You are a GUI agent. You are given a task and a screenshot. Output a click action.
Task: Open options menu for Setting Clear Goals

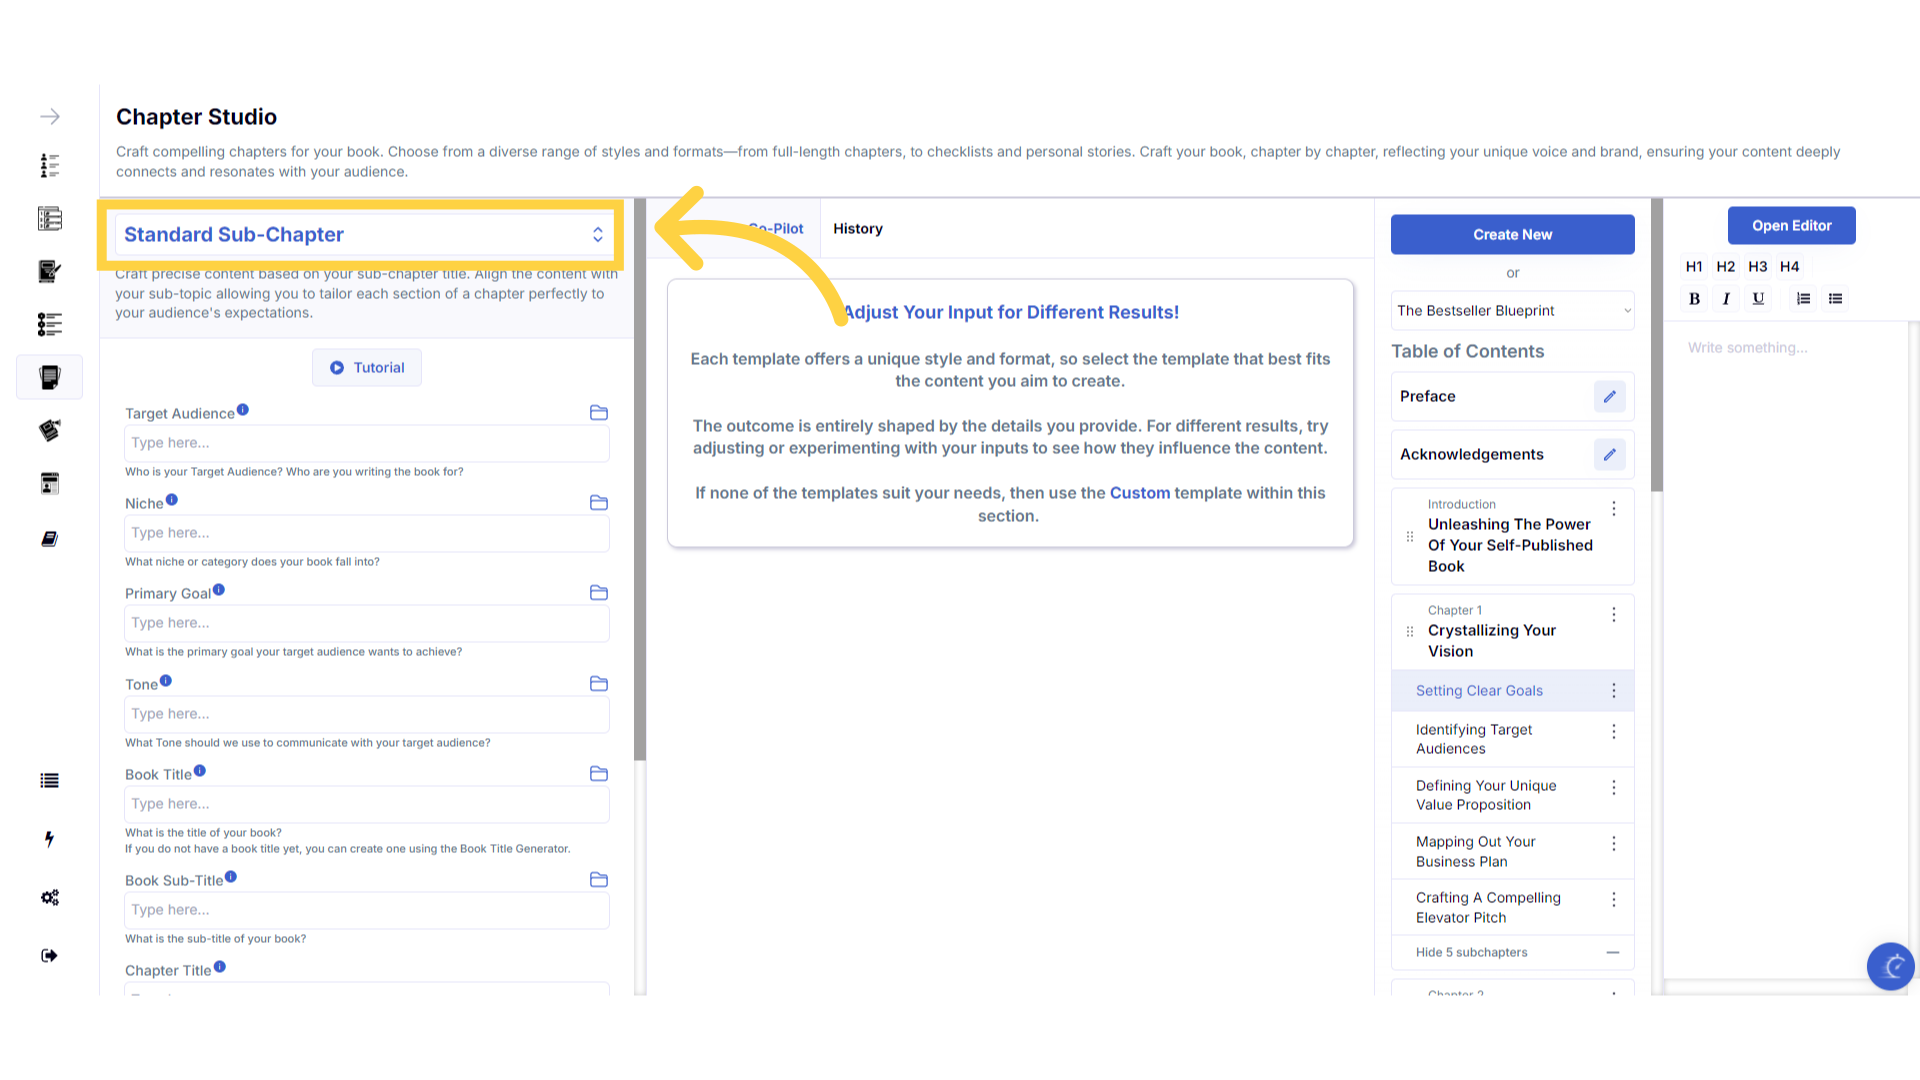pyautogui.click(x=1613, y=691)
